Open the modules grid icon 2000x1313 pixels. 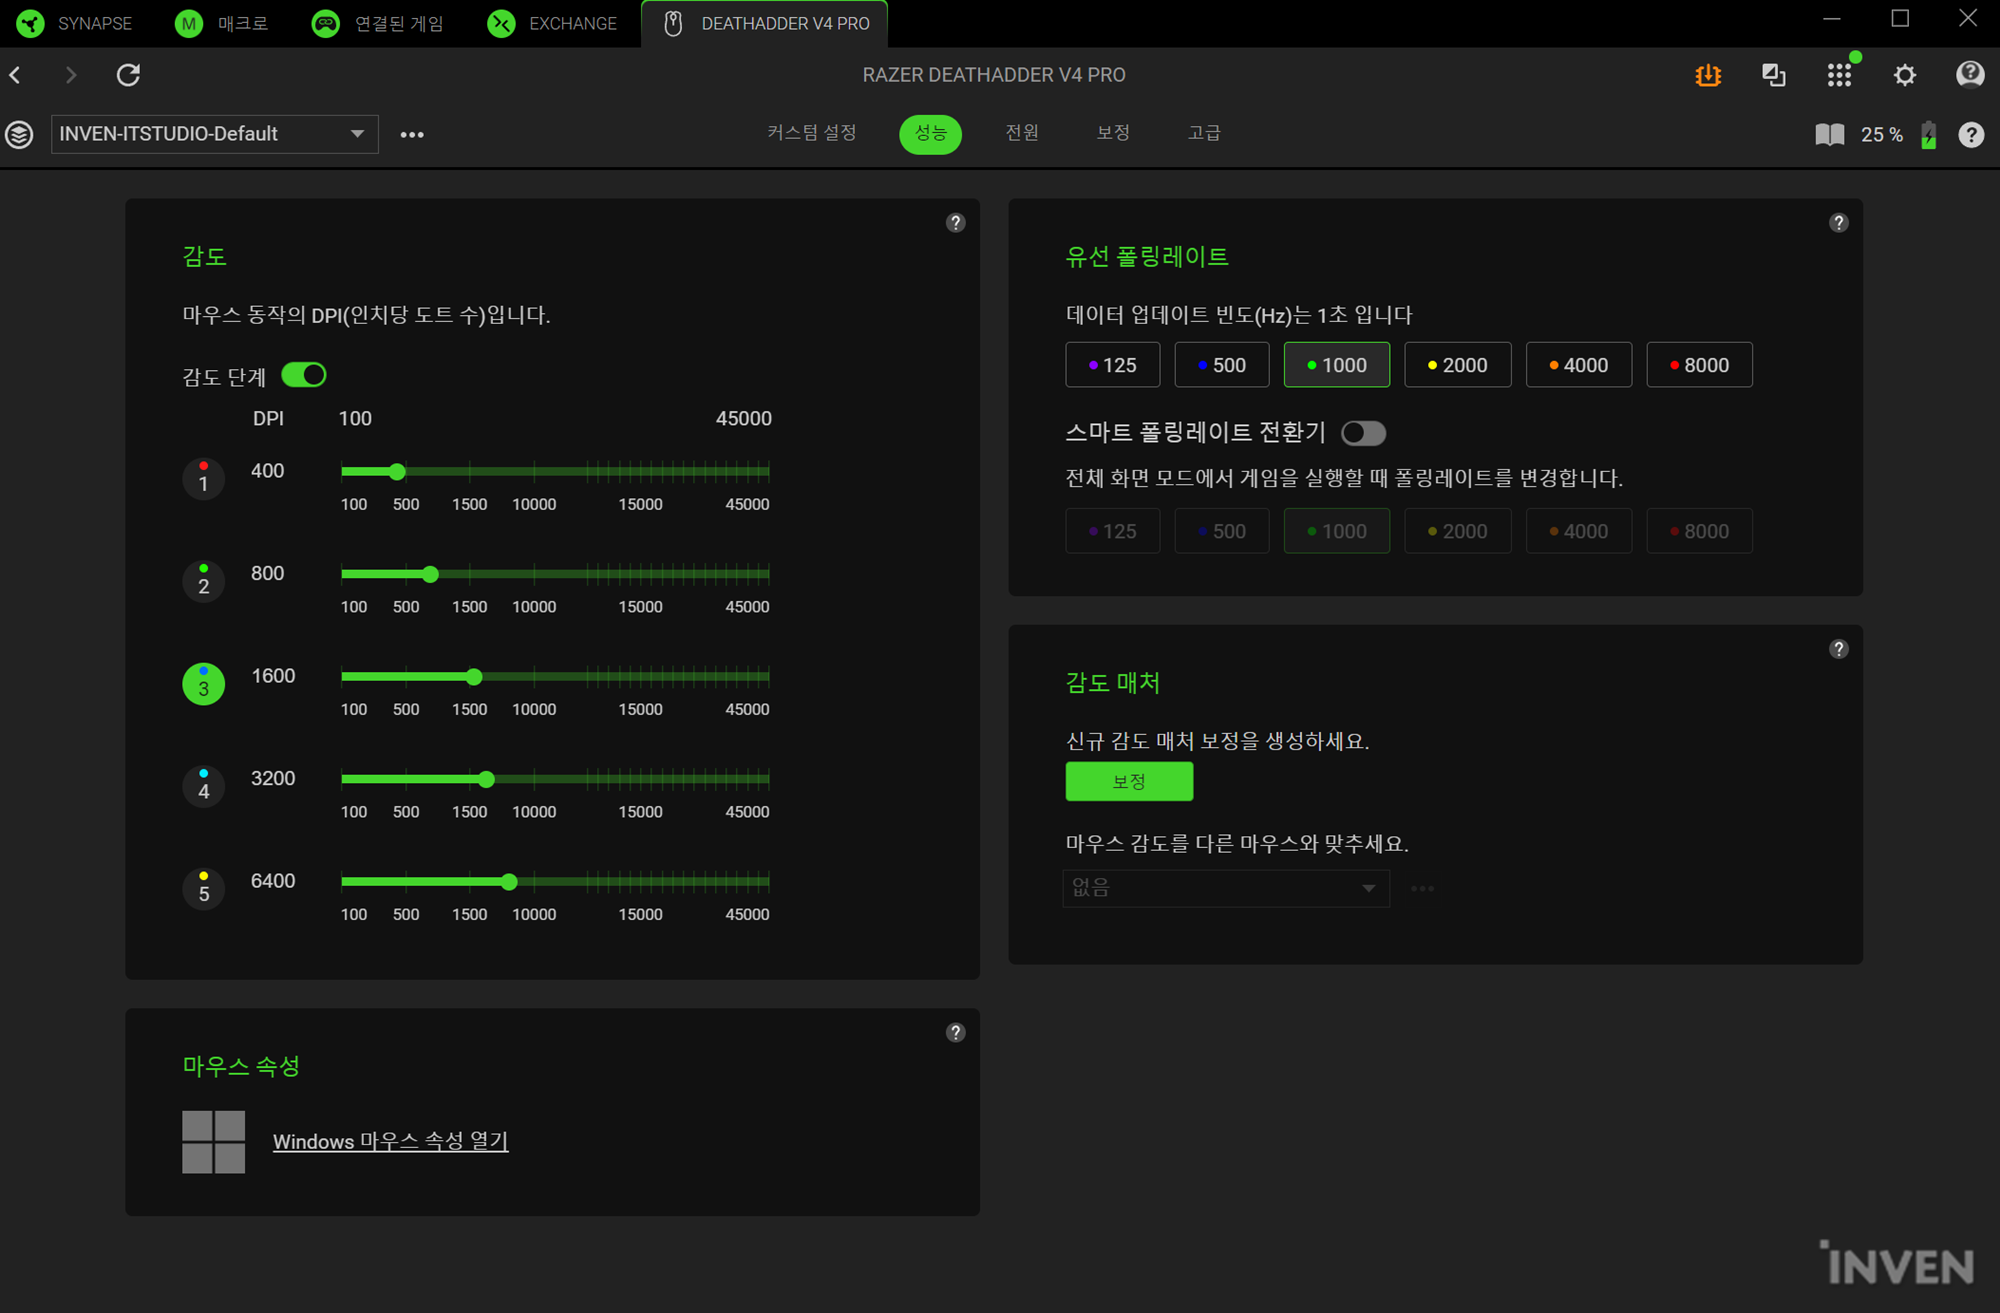click(1839, 75)
